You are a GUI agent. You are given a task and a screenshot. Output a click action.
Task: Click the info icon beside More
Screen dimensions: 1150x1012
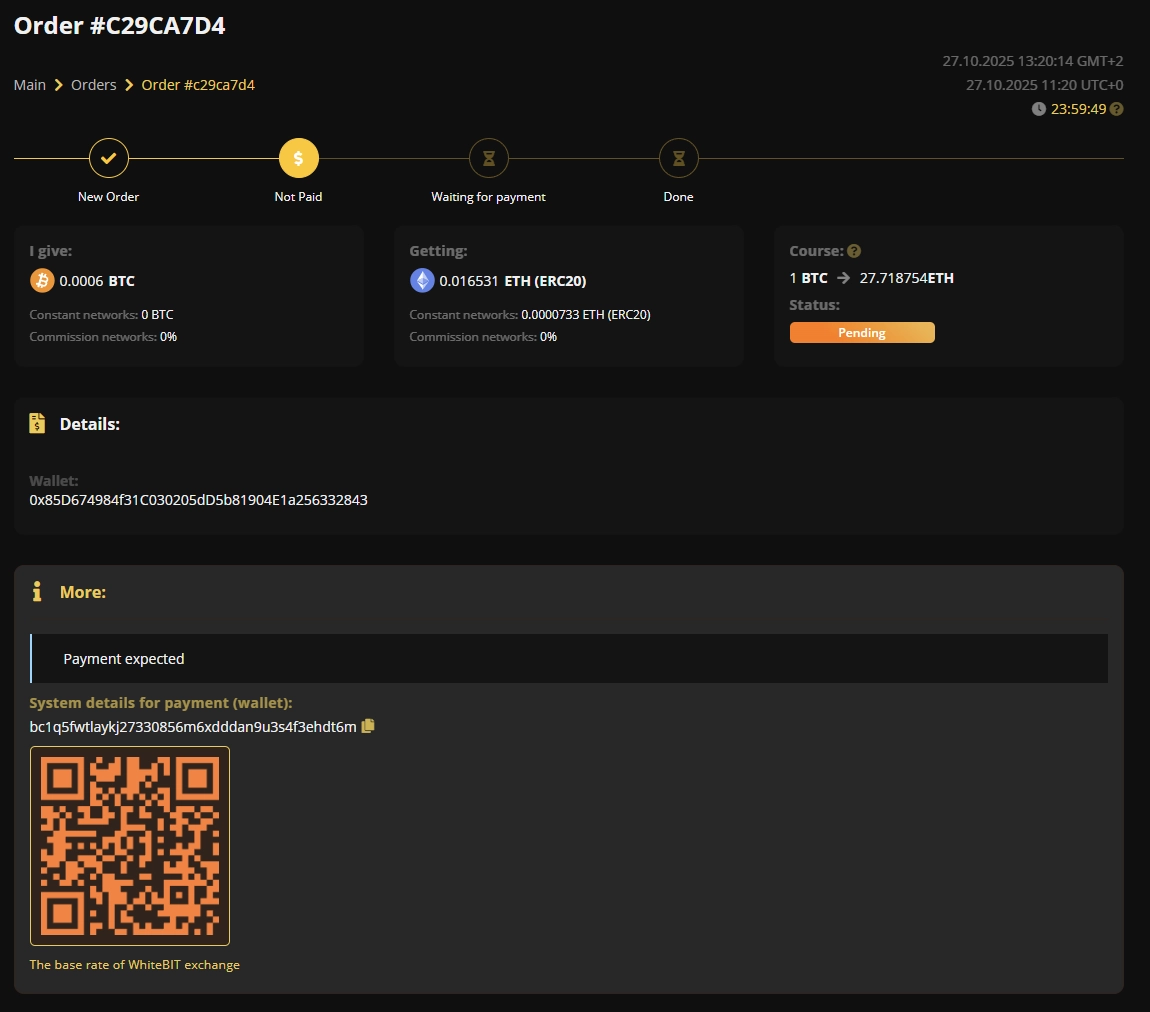[x=37, y=591]
